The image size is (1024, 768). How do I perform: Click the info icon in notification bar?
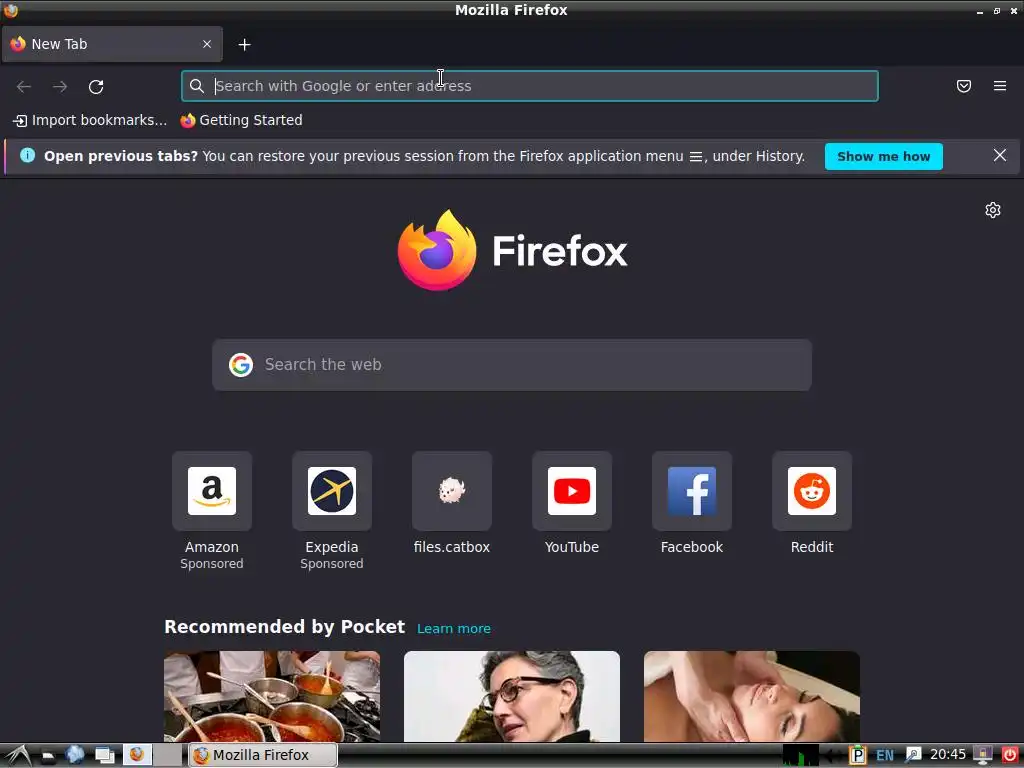coord(27,155)
